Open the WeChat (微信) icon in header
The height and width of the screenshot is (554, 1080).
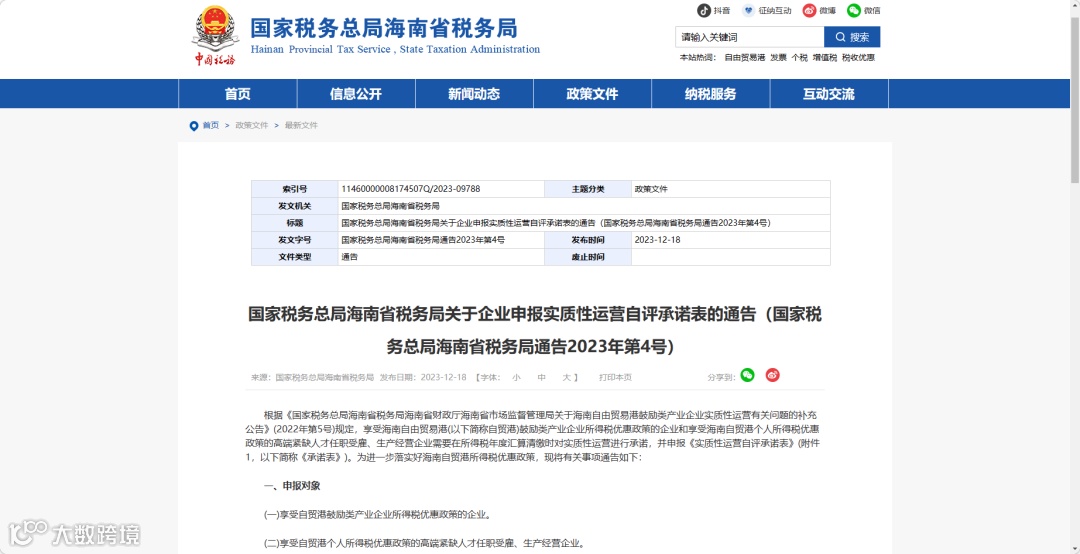click(x=854, y=10)
